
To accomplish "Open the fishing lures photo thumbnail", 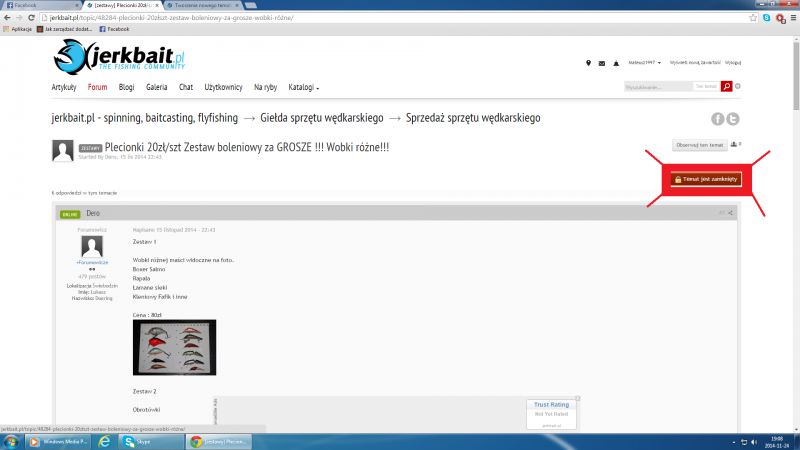I will coord(174,347).
